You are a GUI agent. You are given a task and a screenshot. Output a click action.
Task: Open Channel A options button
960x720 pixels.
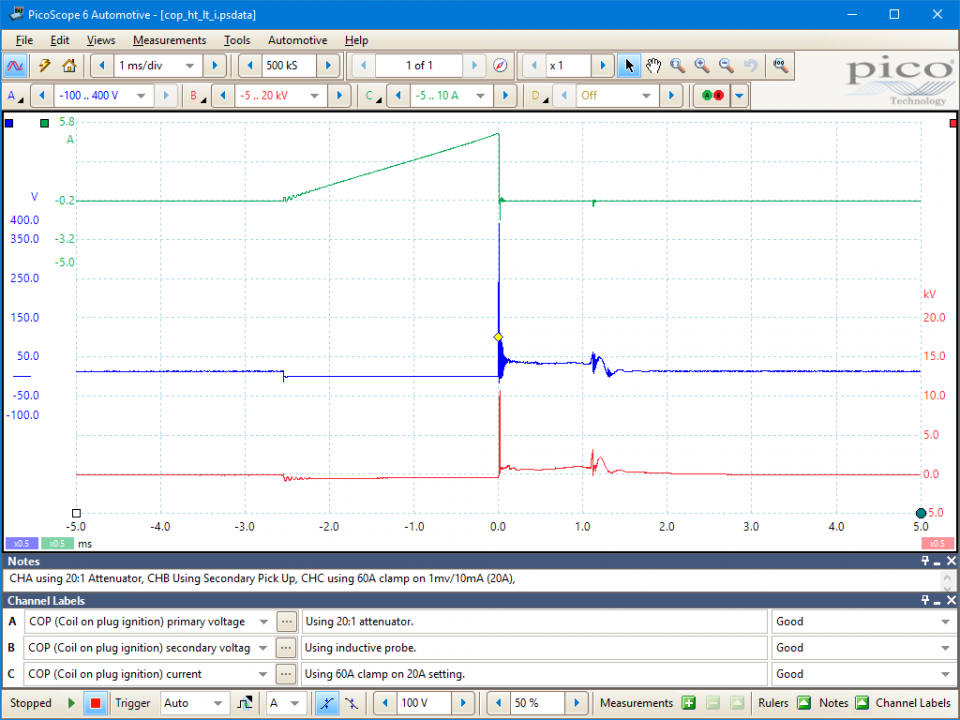(x=15, y=96)
